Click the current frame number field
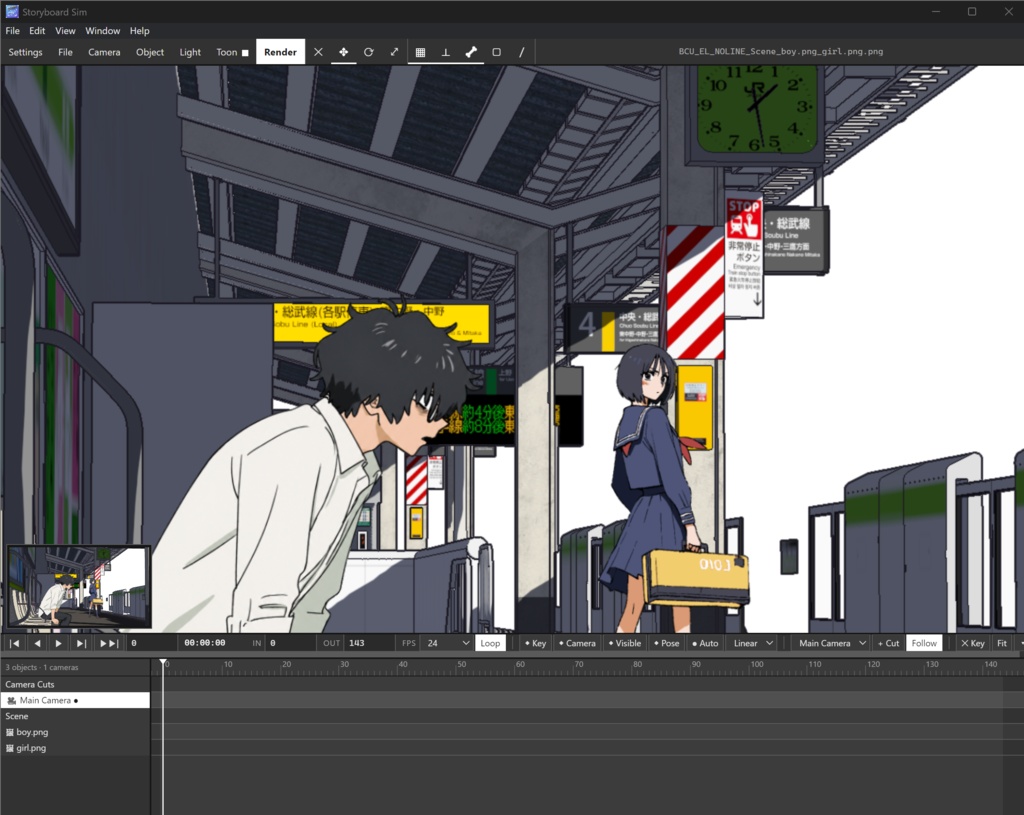 [150, 643]
